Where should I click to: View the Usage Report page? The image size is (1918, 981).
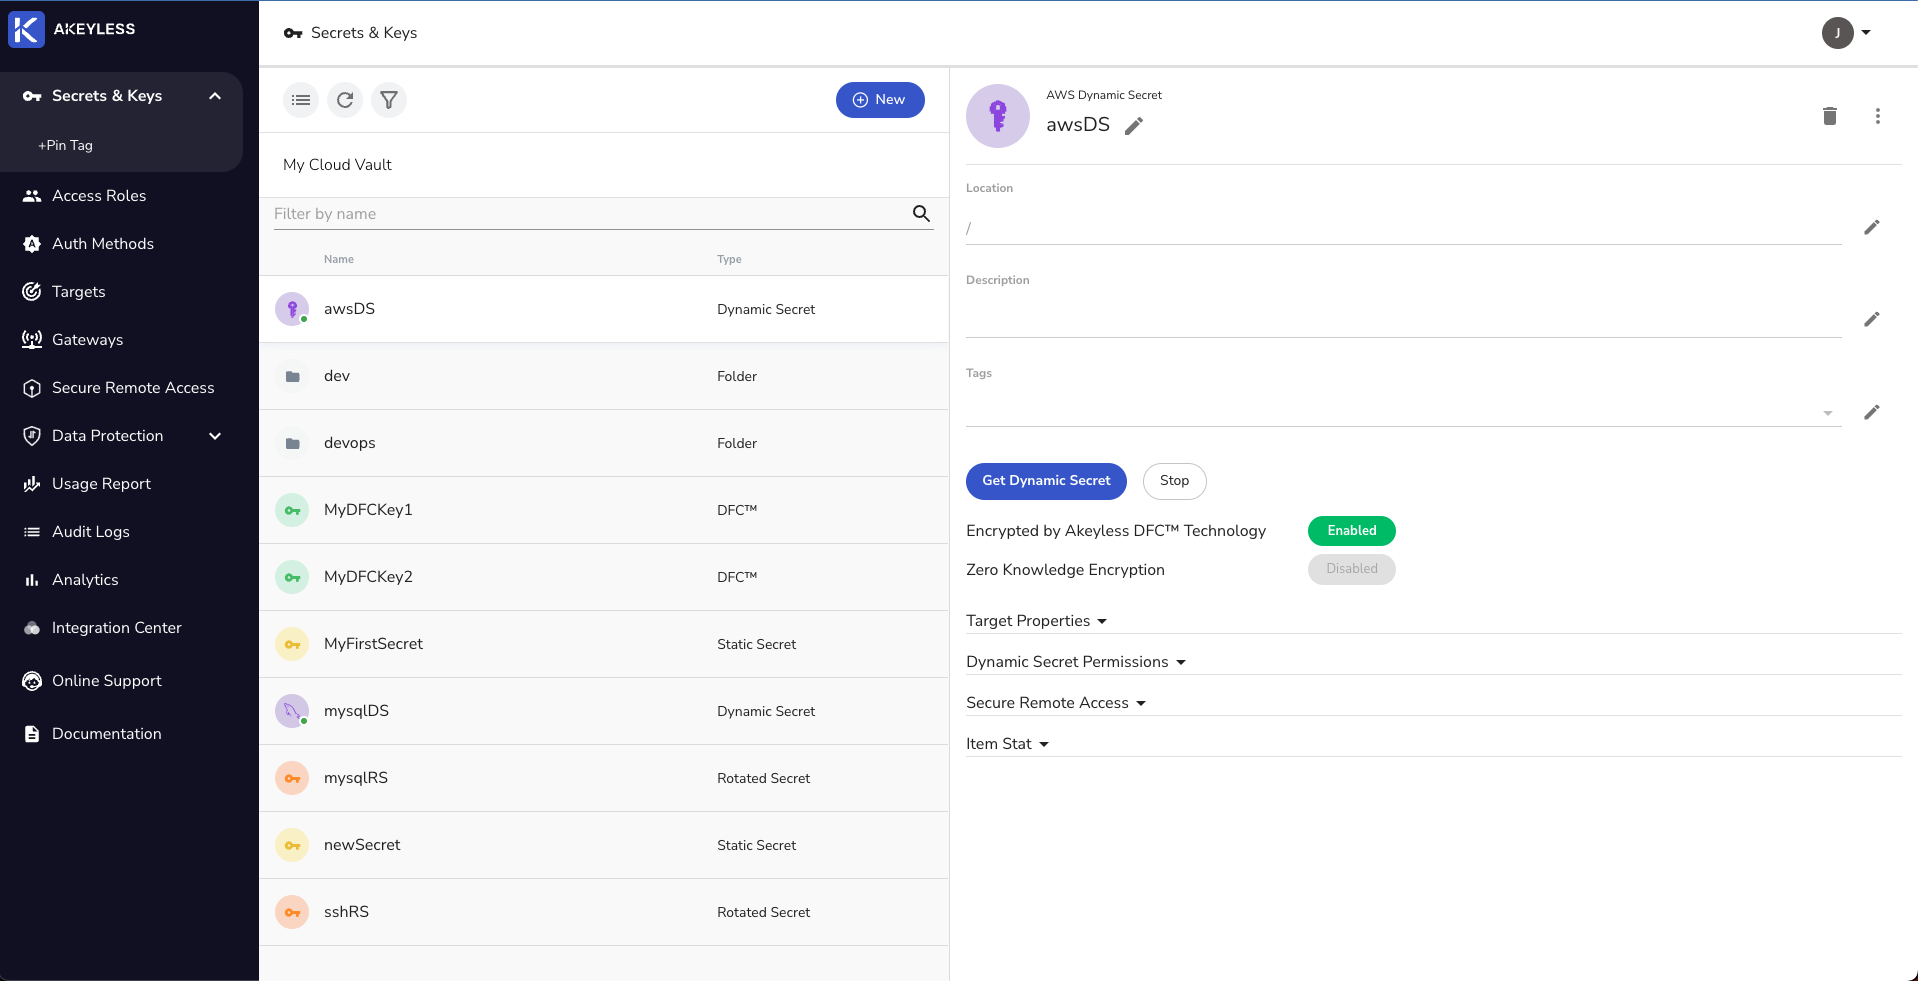coord(101,484)
